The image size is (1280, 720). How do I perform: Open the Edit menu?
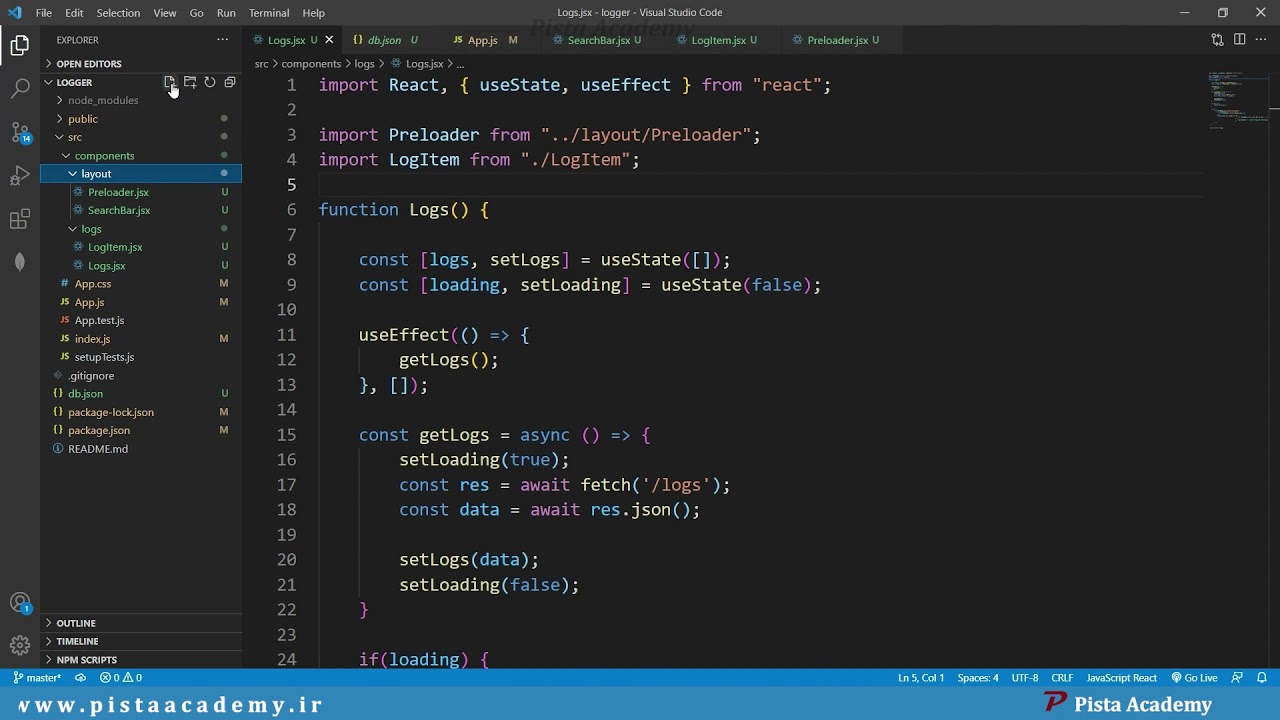point(75,13)
